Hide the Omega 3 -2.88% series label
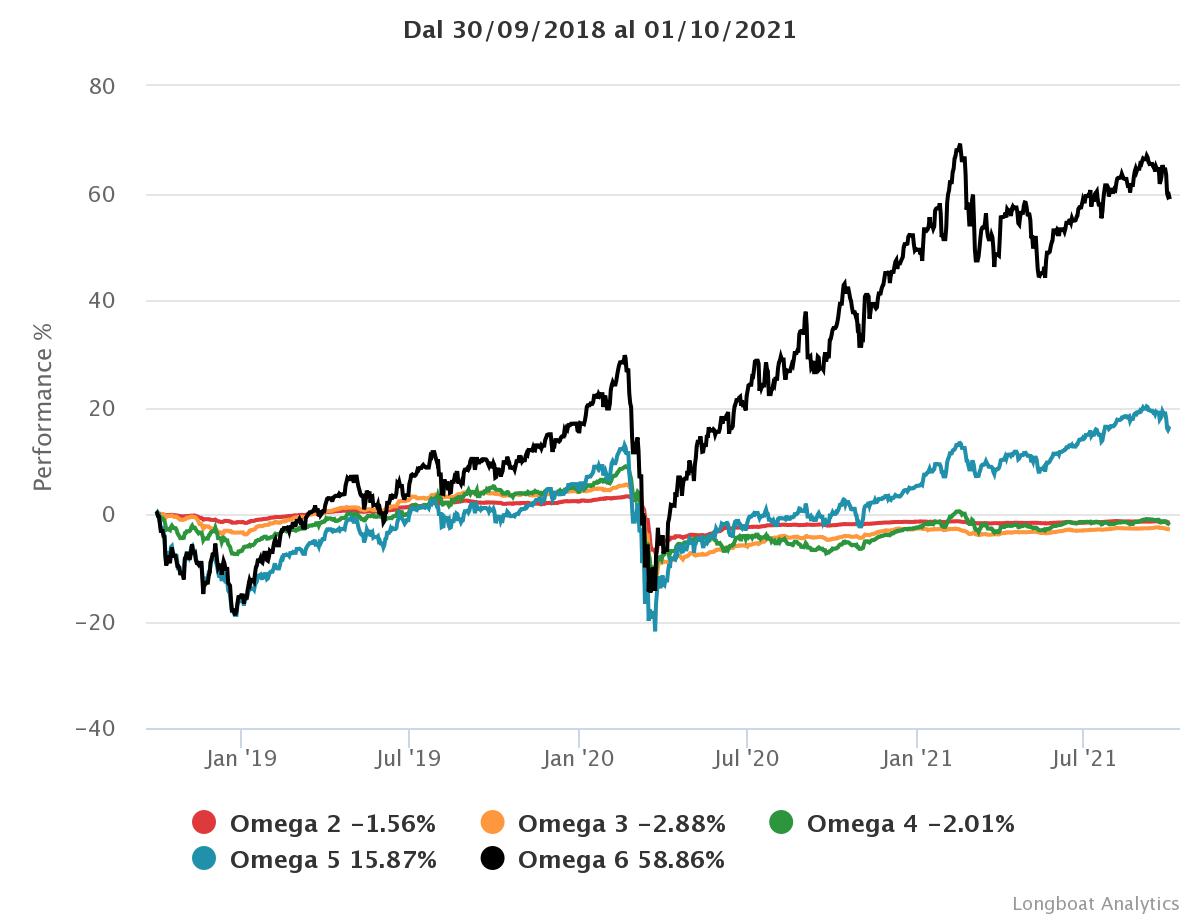The image size is (1200, 920). pyautogui.click(x=621, y=824)
